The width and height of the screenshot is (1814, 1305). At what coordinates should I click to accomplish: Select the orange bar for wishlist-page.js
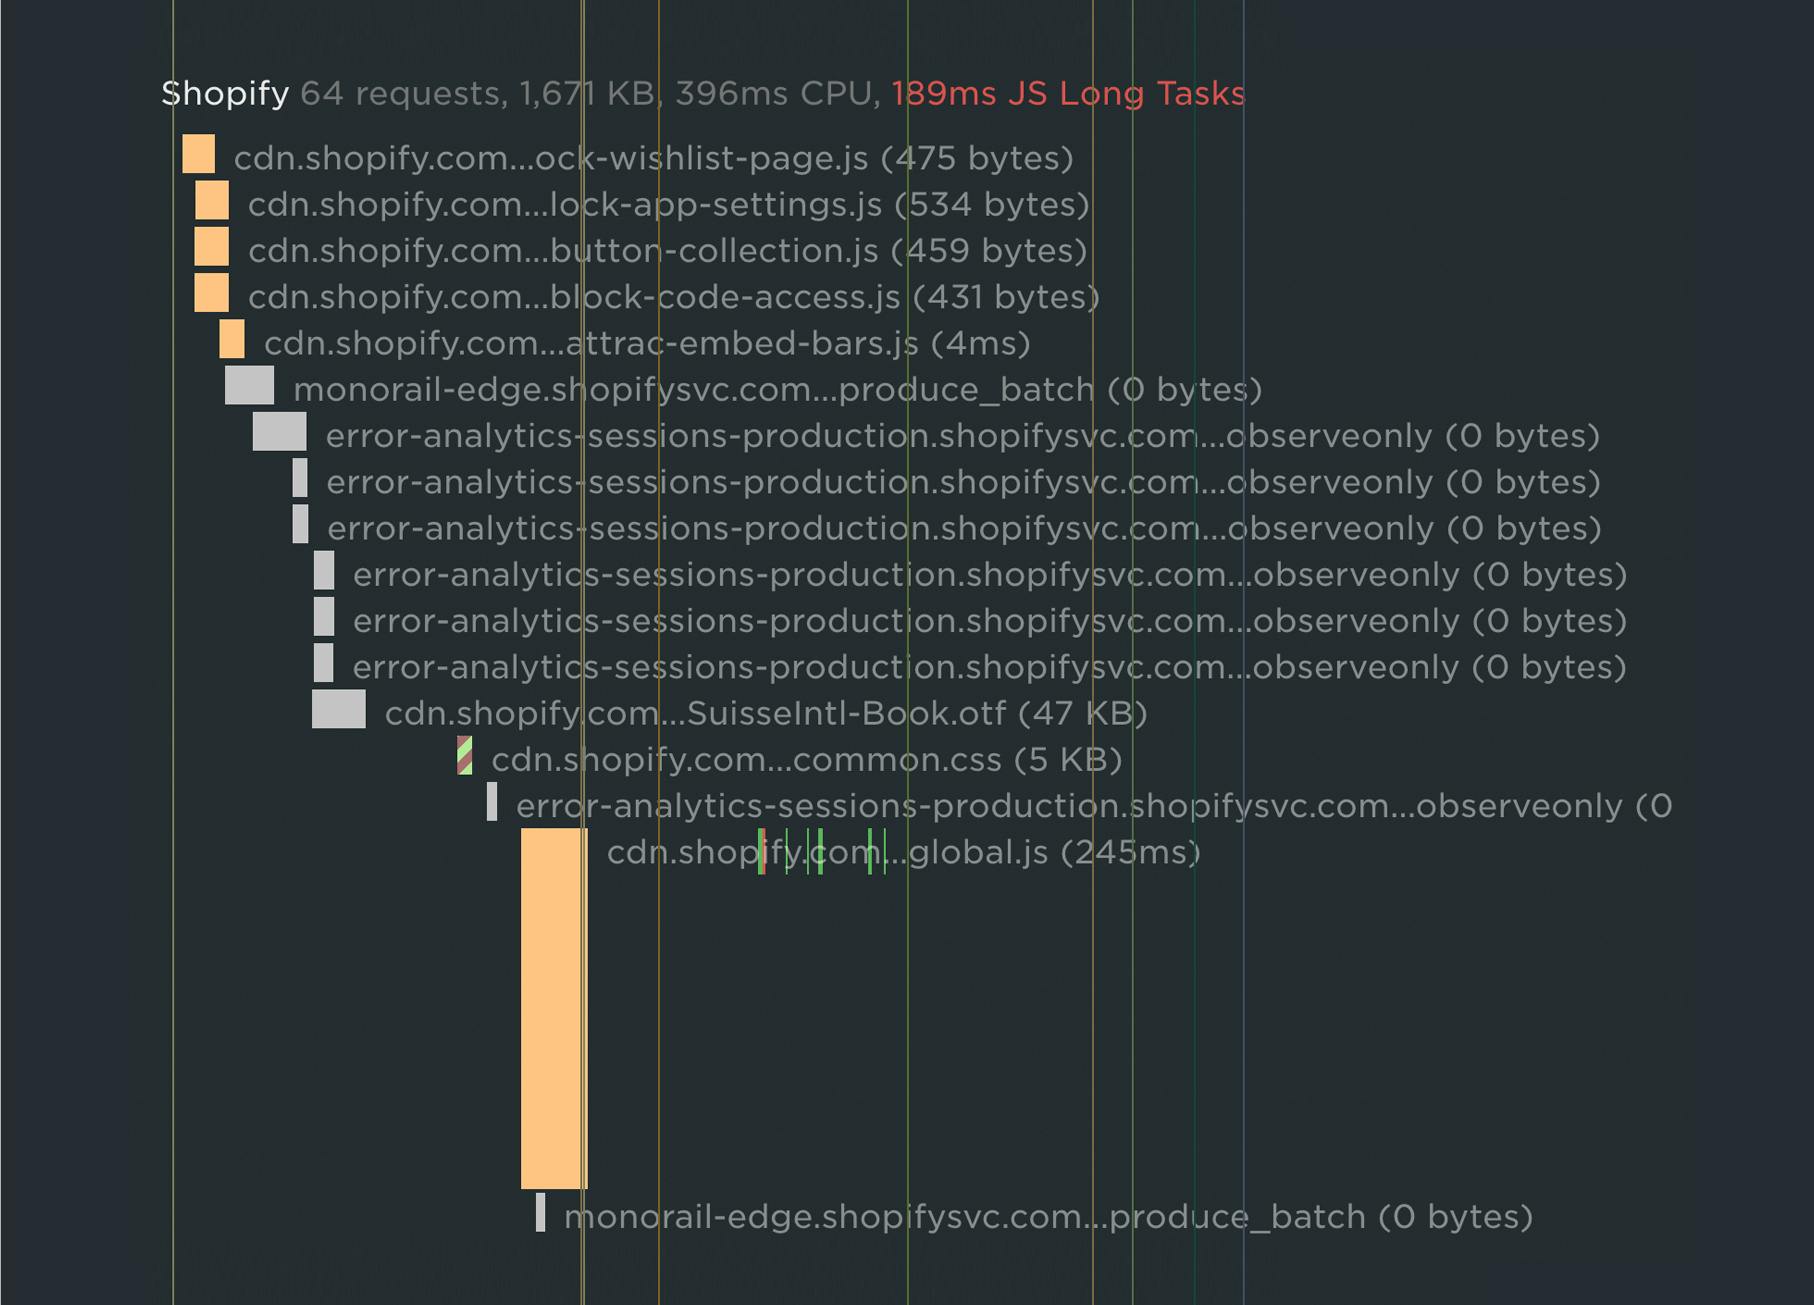(198, 155)
